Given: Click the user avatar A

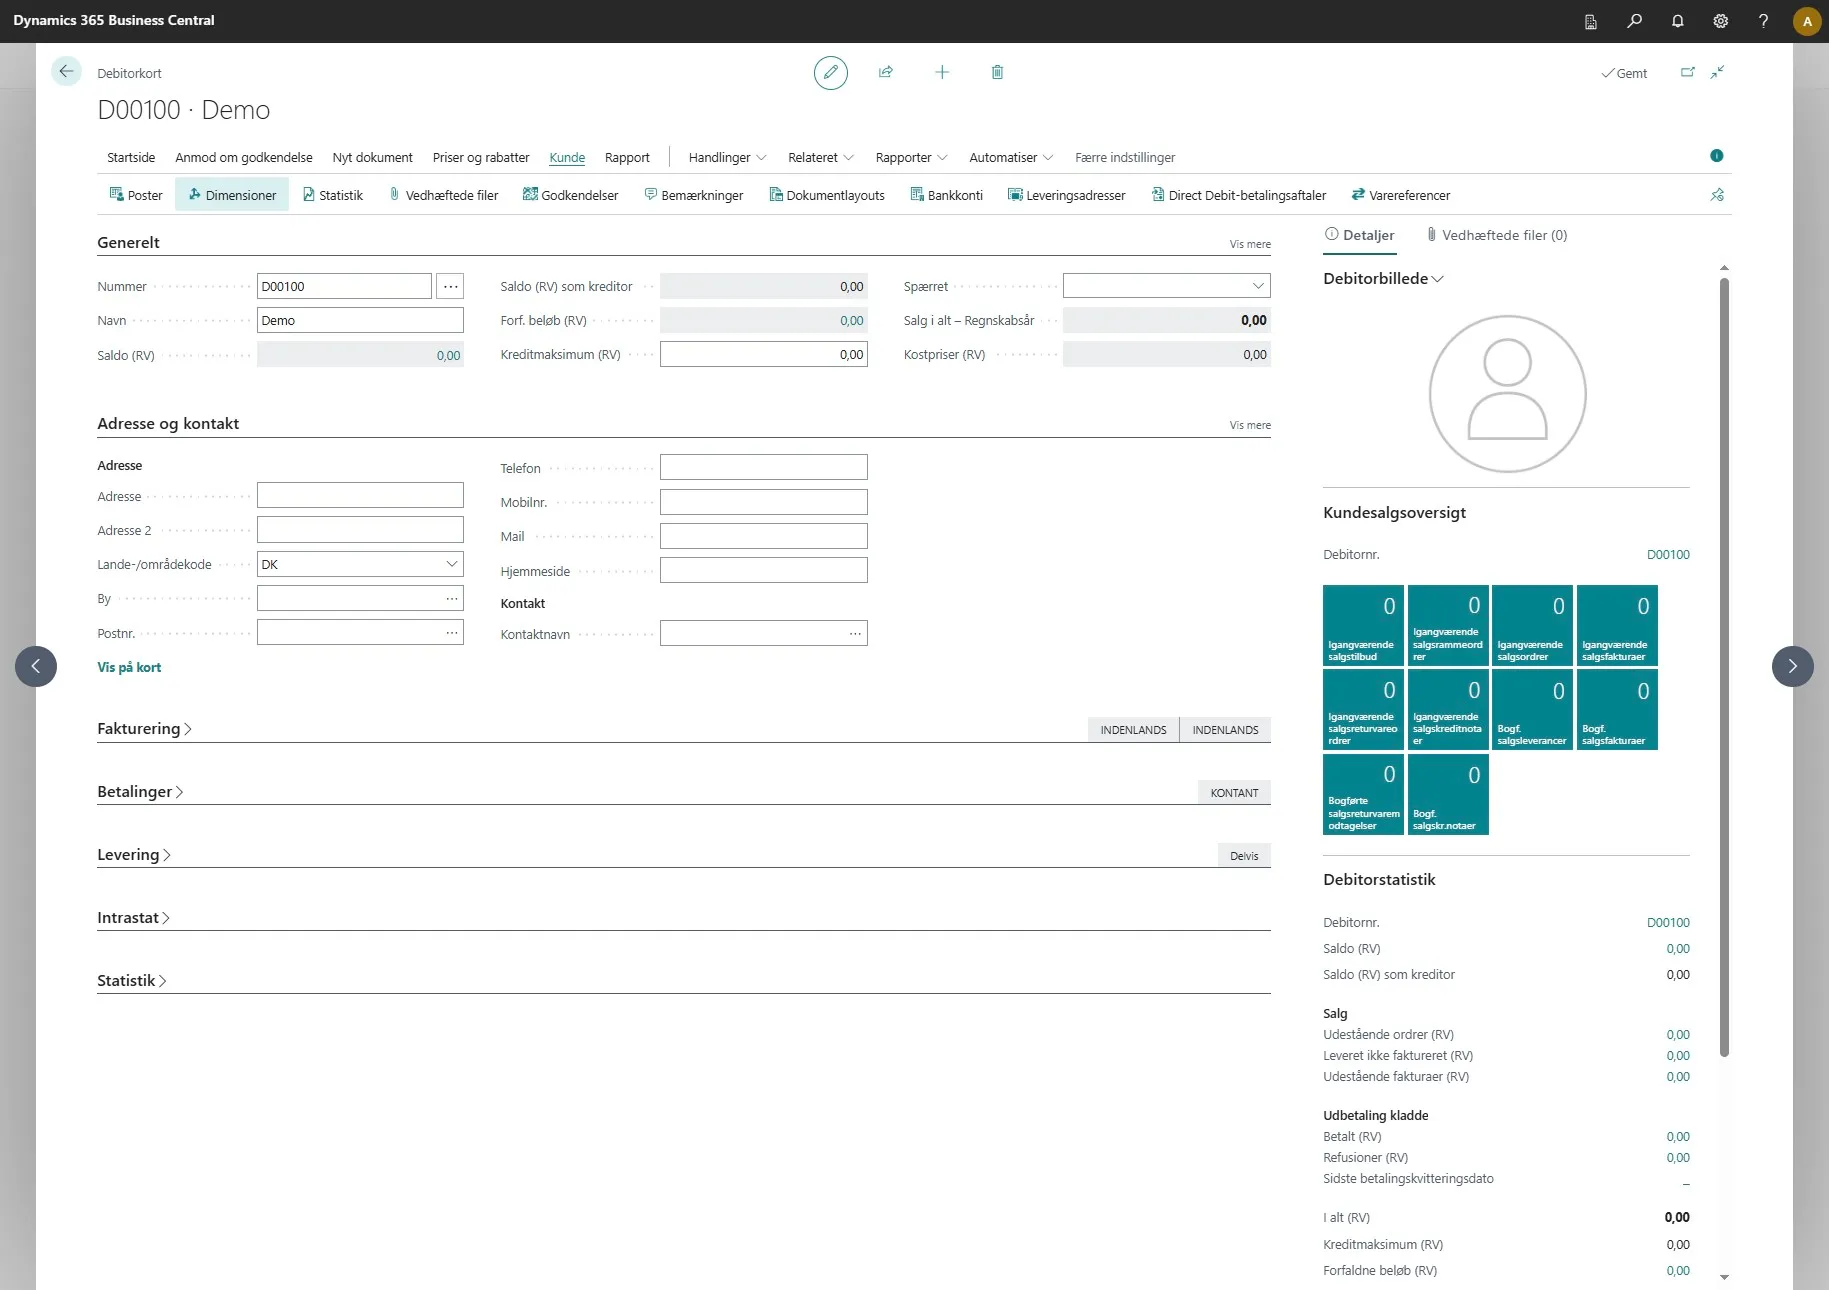Looking at the screenshot, I should click(x=1807, y=21).
